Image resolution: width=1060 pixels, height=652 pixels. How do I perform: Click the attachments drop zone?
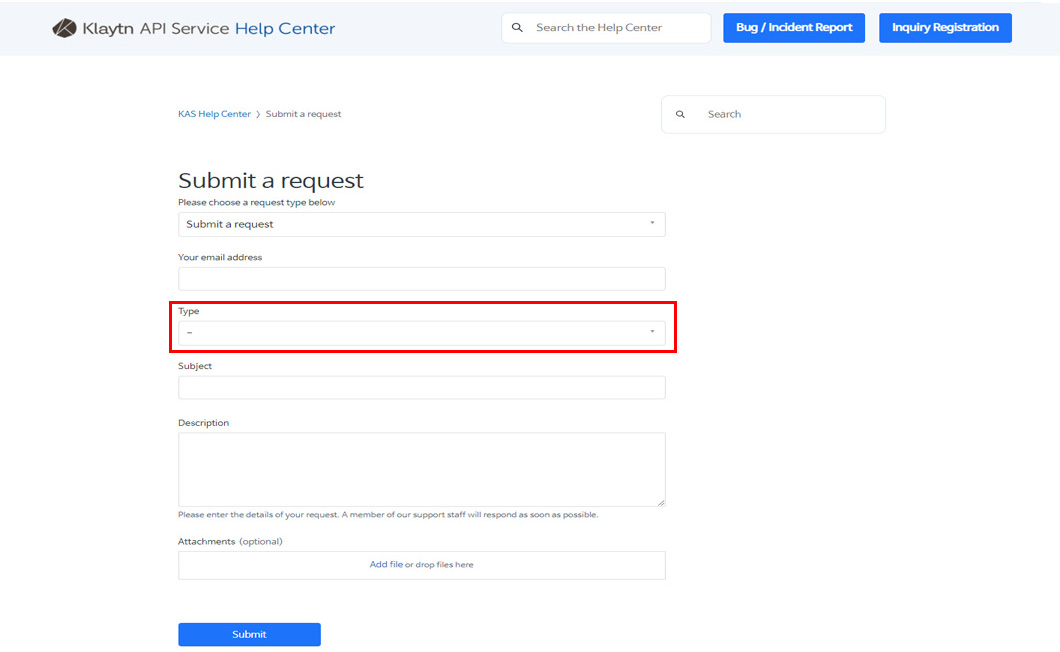pos(422,565)
